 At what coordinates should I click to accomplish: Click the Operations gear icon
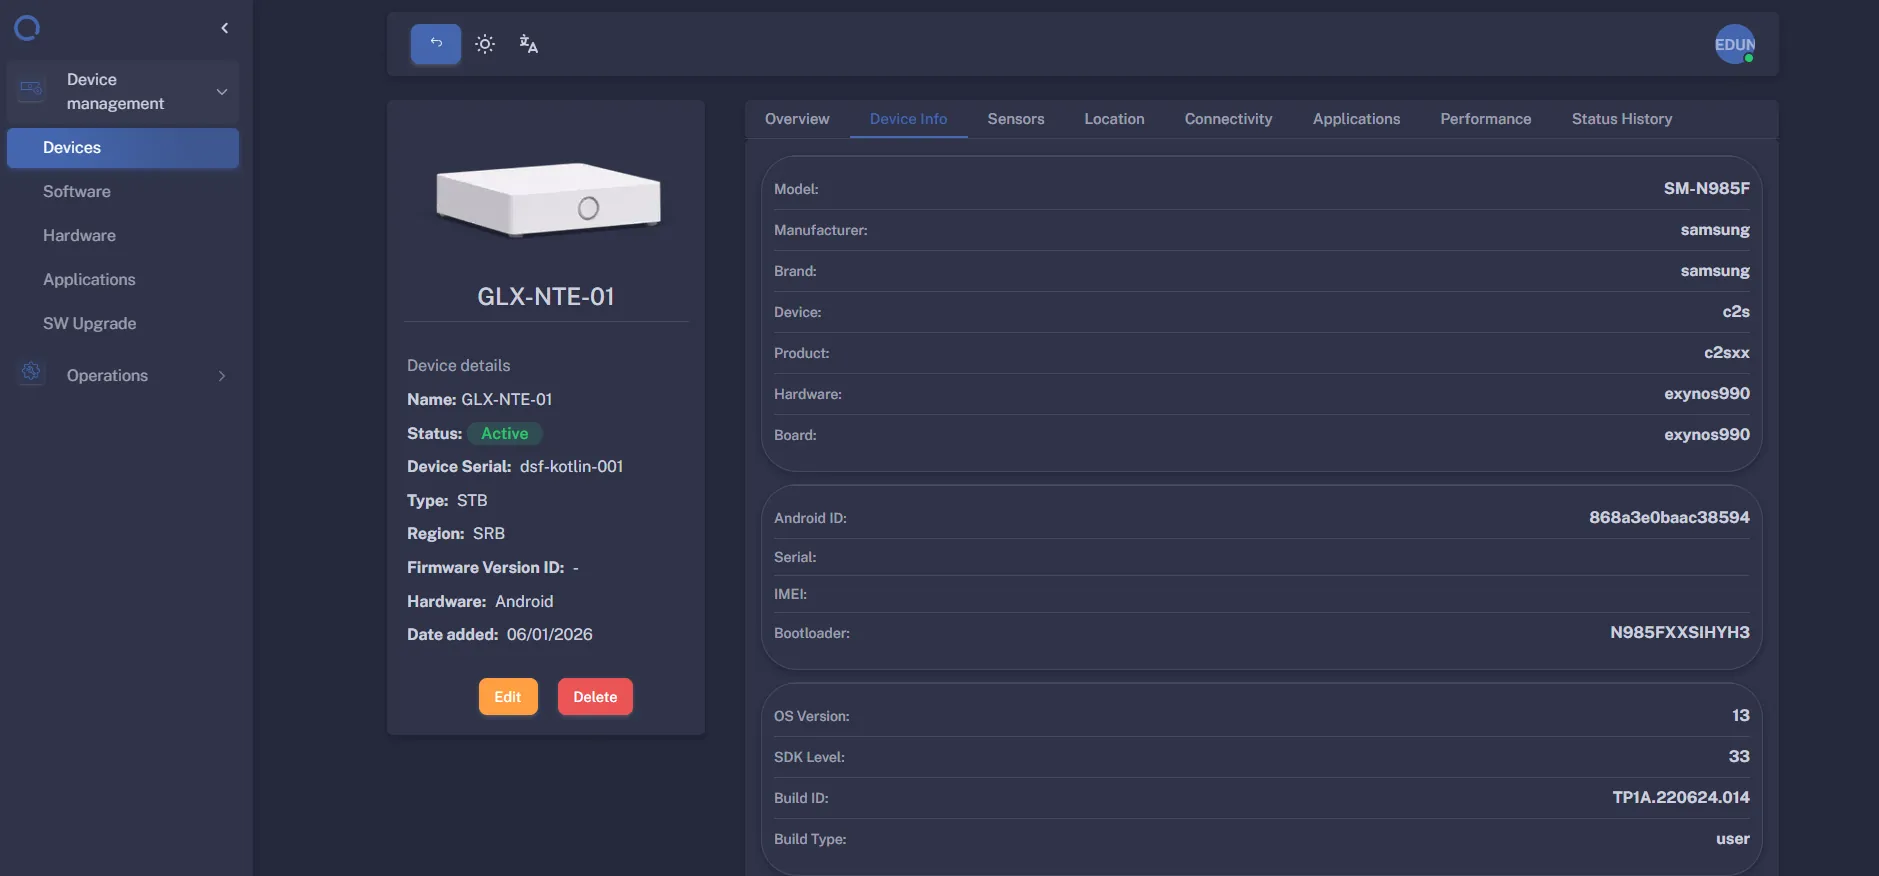tap(31, 373)
